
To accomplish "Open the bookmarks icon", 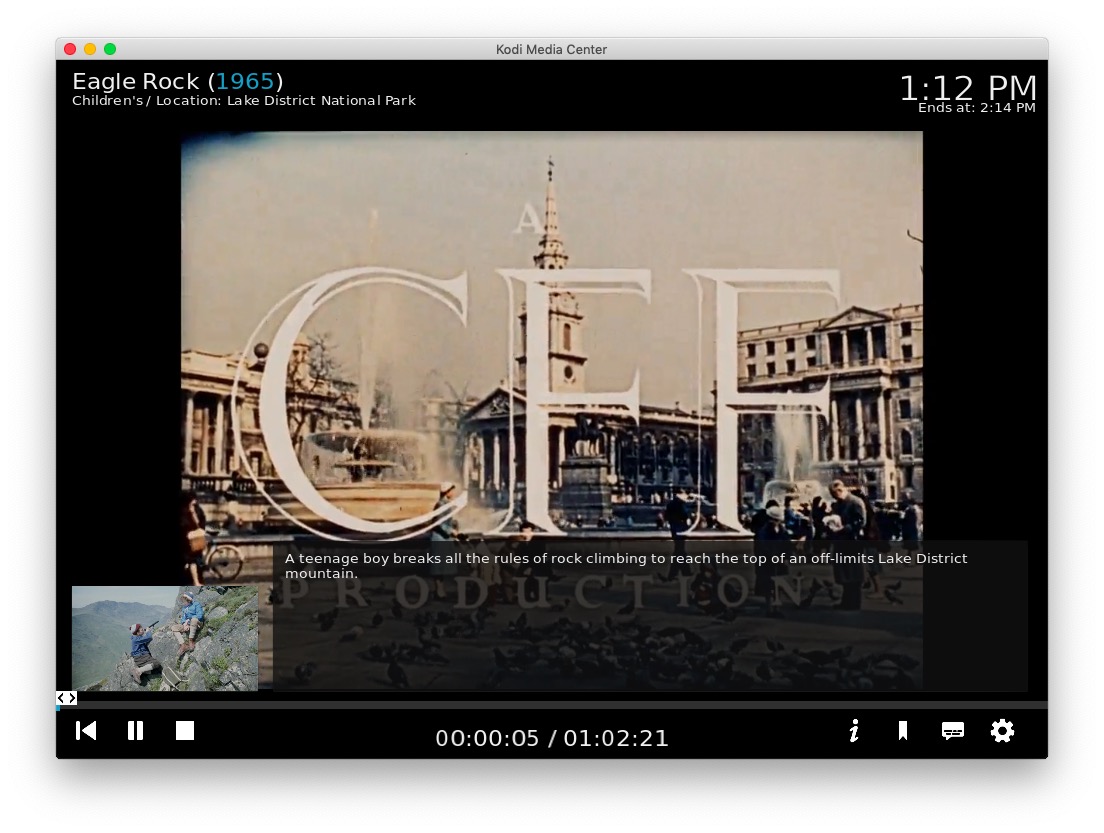I will [x=903, y=731].
